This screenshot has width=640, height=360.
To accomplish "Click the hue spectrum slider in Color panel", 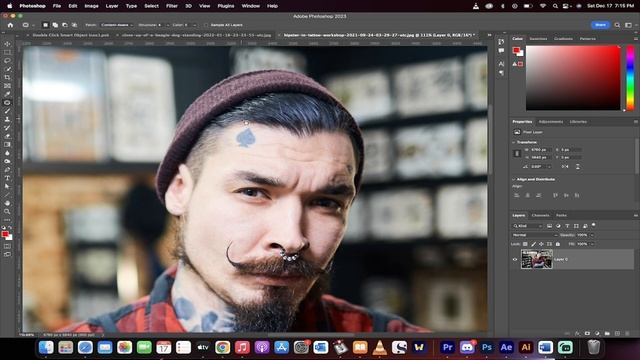I will [x=630, y=78].
